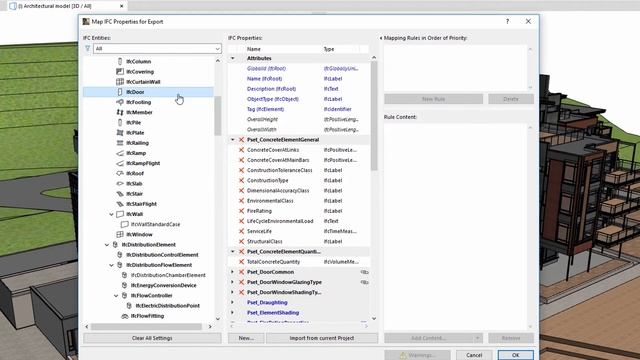Click the IfcEnergyConversionDevice icon
Image resolution: width=640 pixels, height=360 pixels.
(x=124, y=285)
